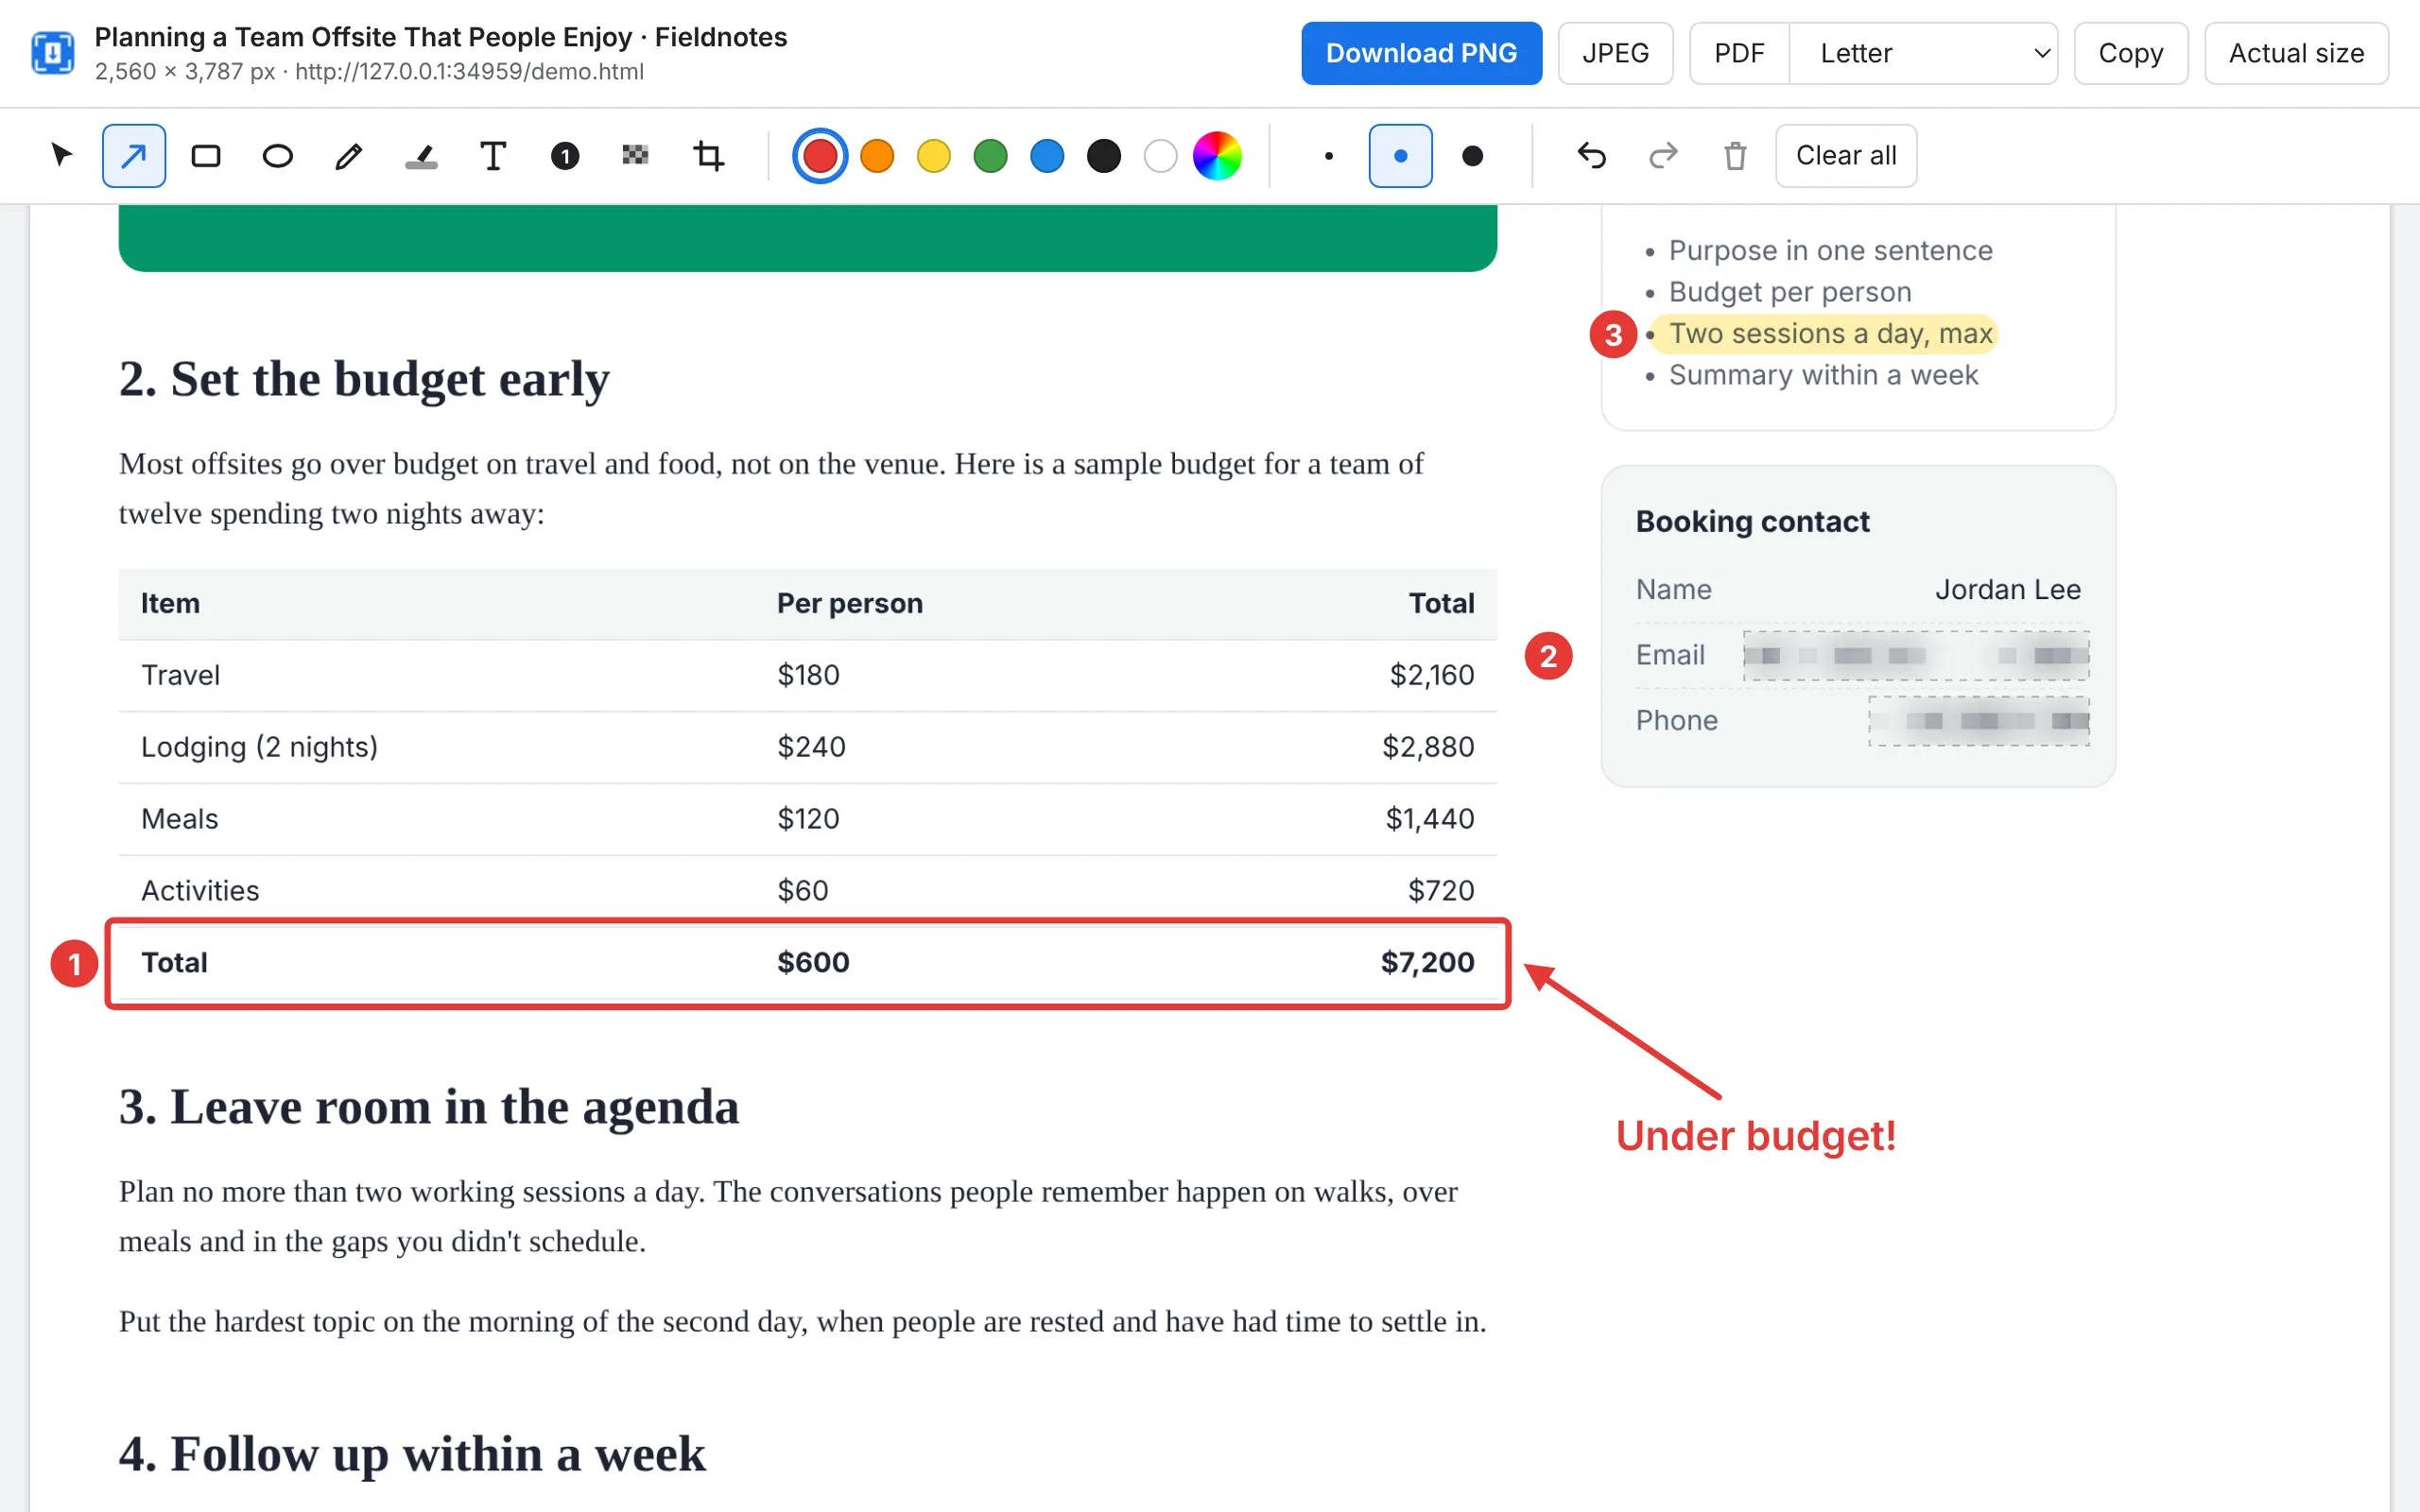This screenshot has height=1512, width=2420.
Task: Click the "Two sessions a day, max" item
Action: point(1830,333)
